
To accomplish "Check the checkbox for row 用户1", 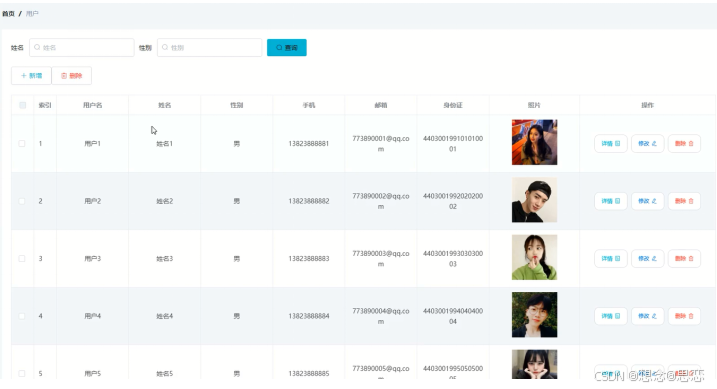I will click(x=22, y=144).
